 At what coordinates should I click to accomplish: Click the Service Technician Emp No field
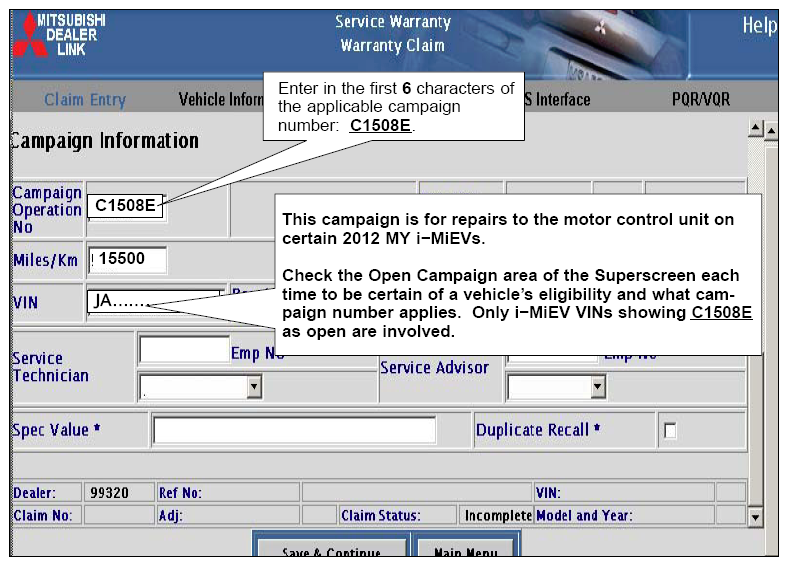[x=184, y=350]
